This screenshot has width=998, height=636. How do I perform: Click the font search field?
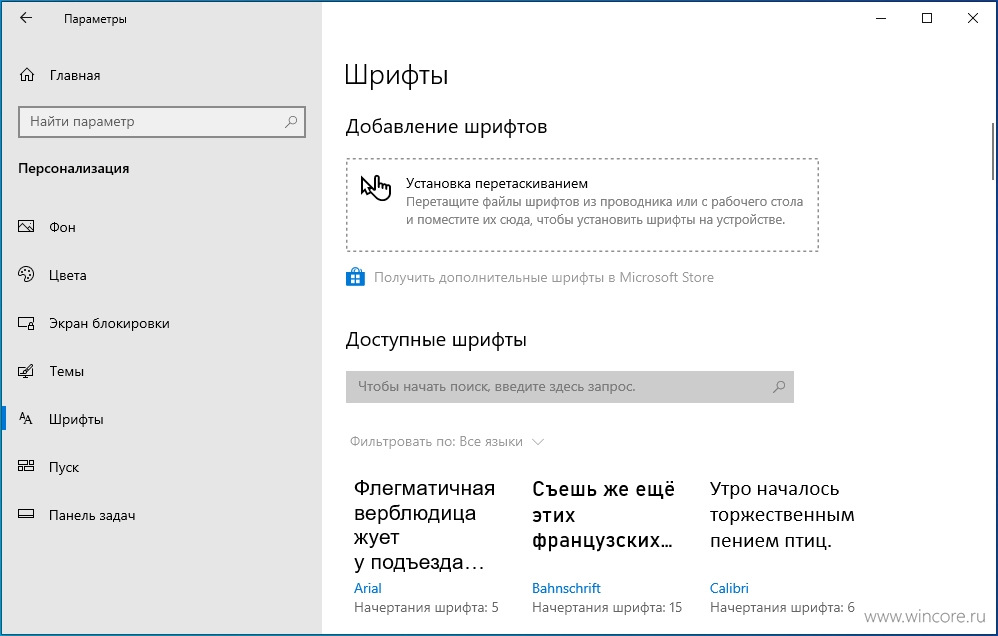click(x=570, y=386)
